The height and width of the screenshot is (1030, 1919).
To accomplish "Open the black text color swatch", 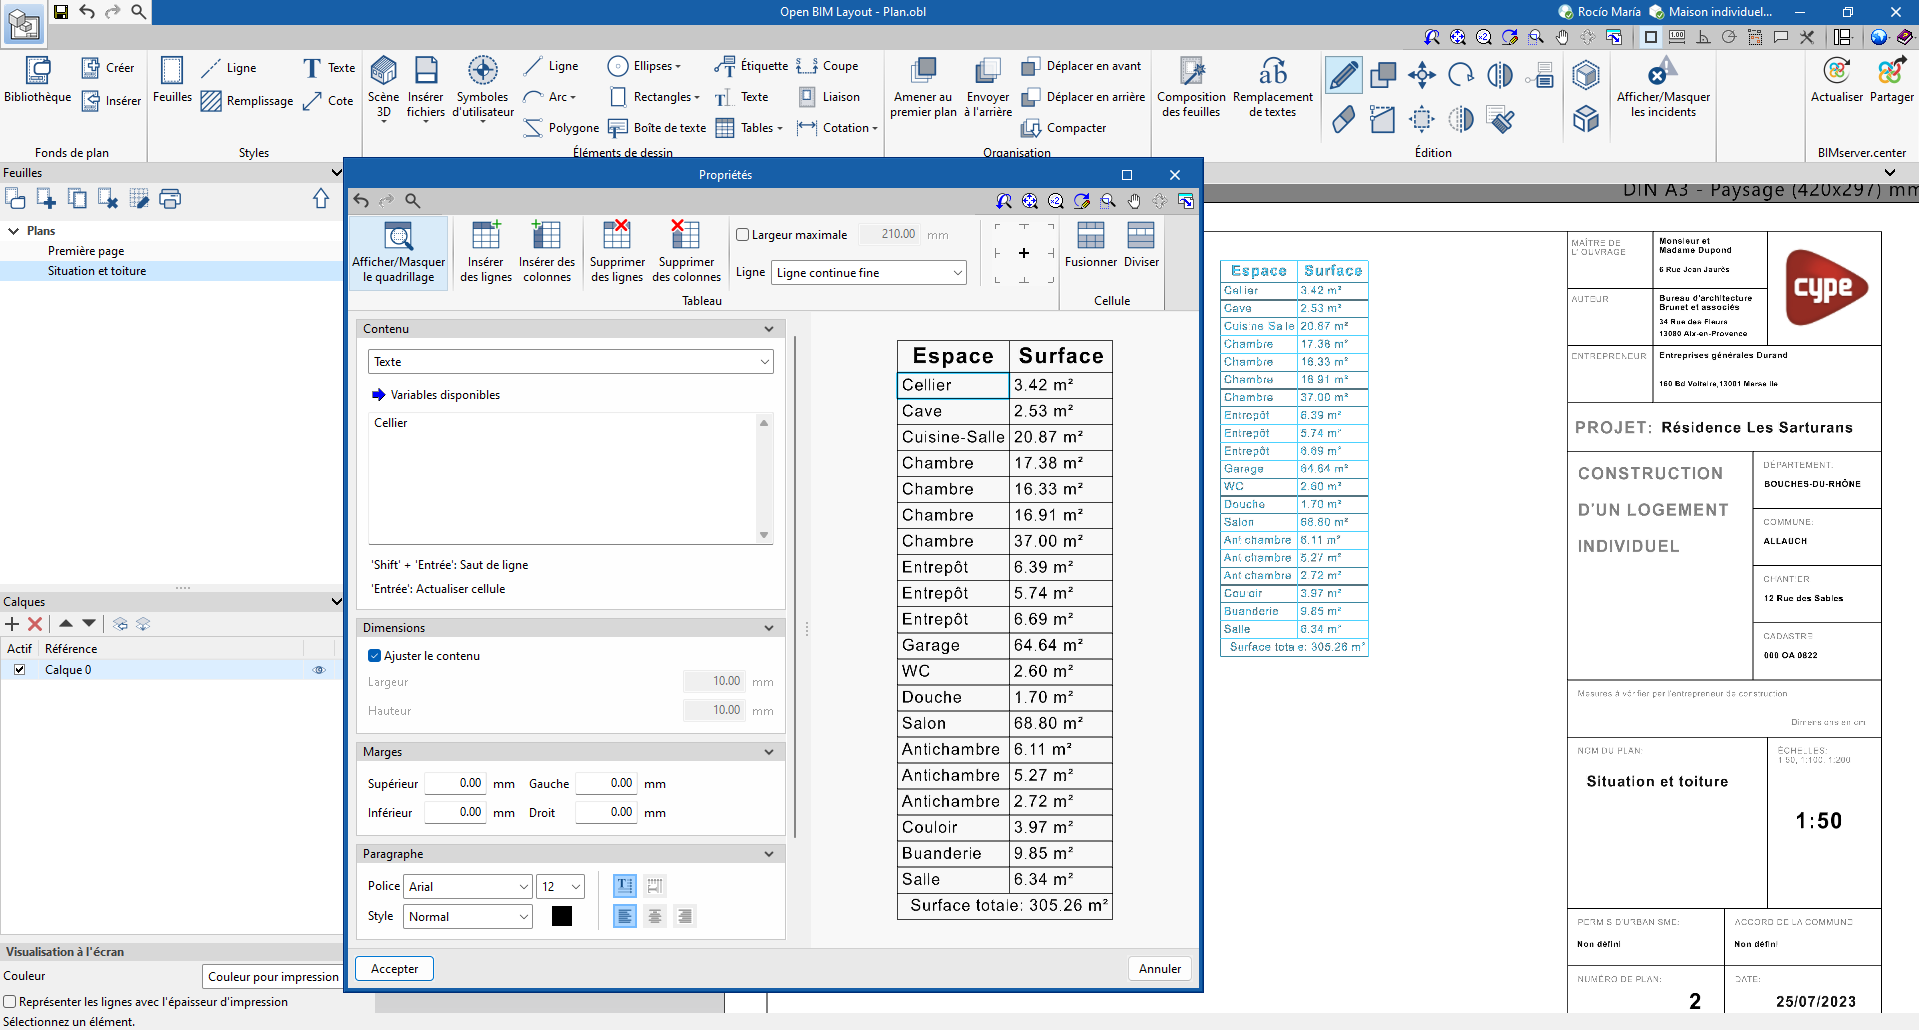I will pyautogui.click(x=562, y=916).
